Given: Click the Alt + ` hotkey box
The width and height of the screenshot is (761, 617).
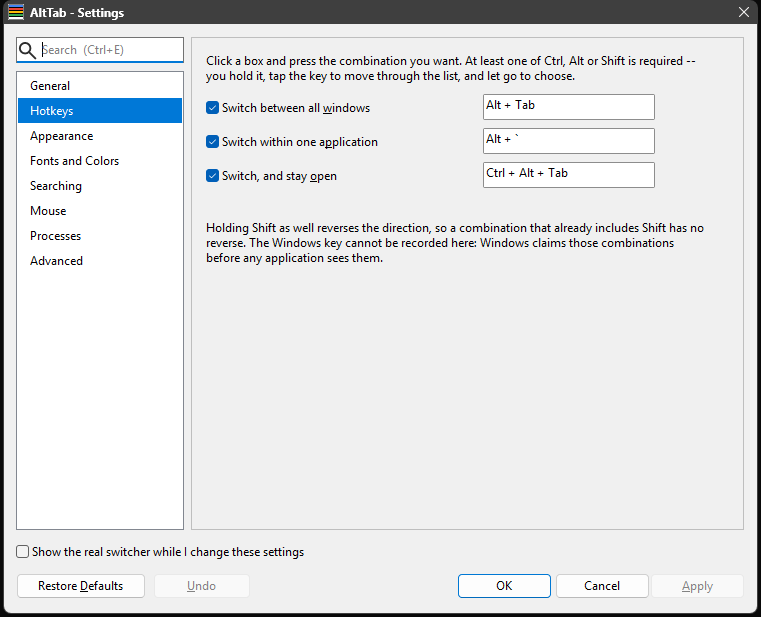Looking at the screenshot, I should 569,141.
